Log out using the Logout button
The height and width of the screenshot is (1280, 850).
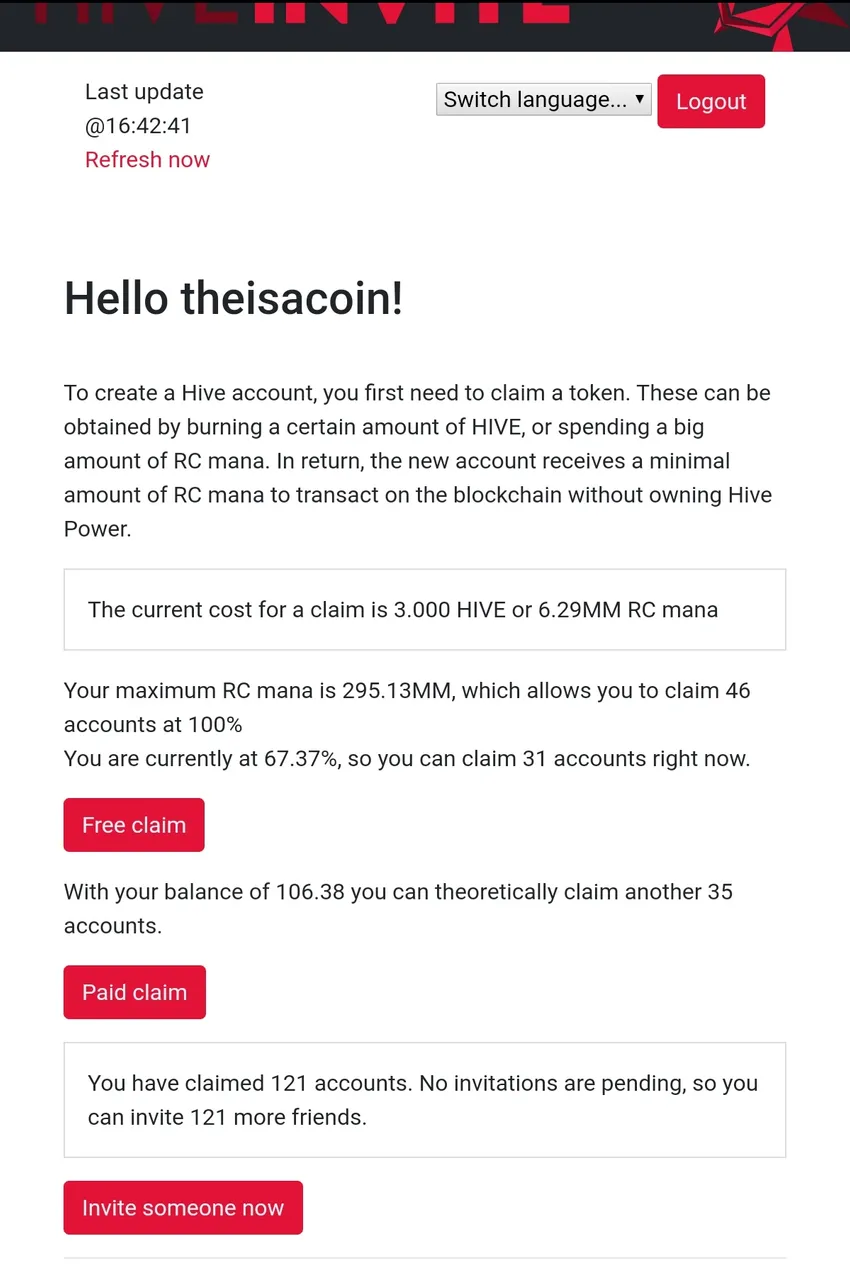tap(711, 101)
